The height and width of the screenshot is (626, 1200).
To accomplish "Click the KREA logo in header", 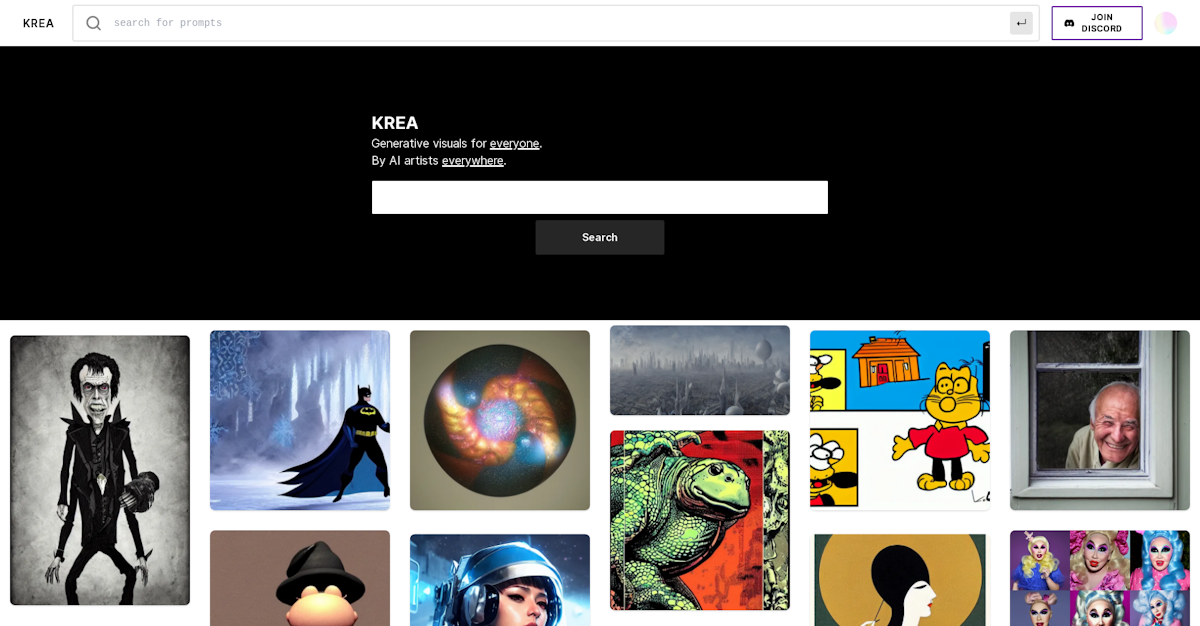I will (x=38, y=23).
